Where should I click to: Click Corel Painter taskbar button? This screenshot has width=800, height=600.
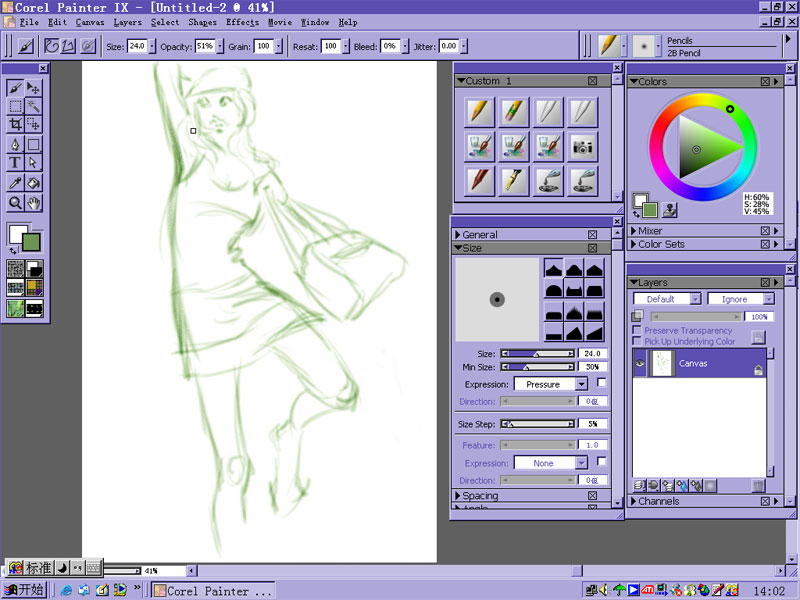[213, 591]
